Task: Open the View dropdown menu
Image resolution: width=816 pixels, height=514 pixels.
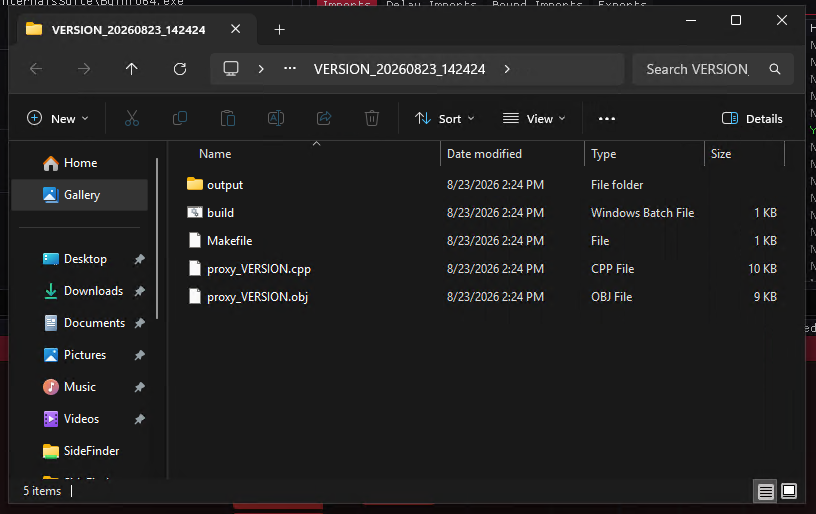Action: 534,119
